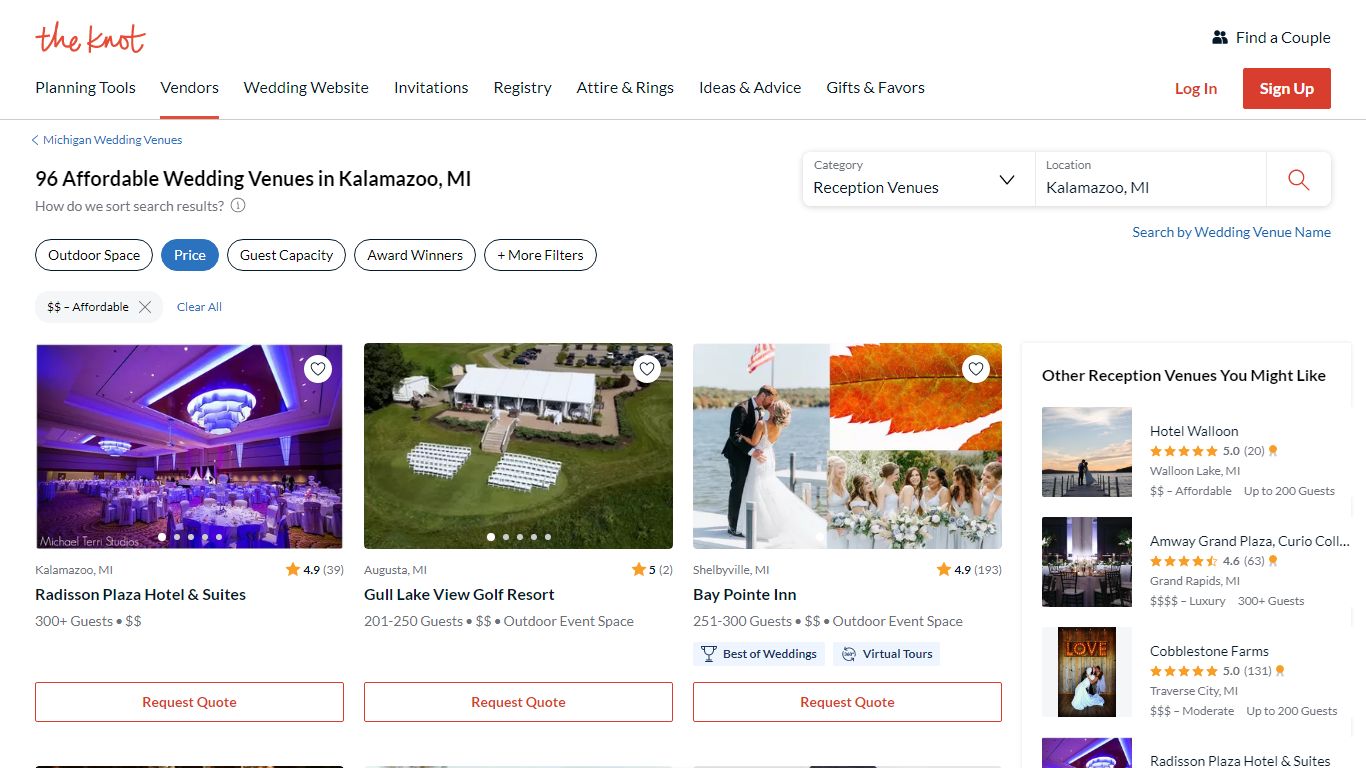
Task: Click Hotel Walloon five-star rating
Action: tap(1184, 451)
